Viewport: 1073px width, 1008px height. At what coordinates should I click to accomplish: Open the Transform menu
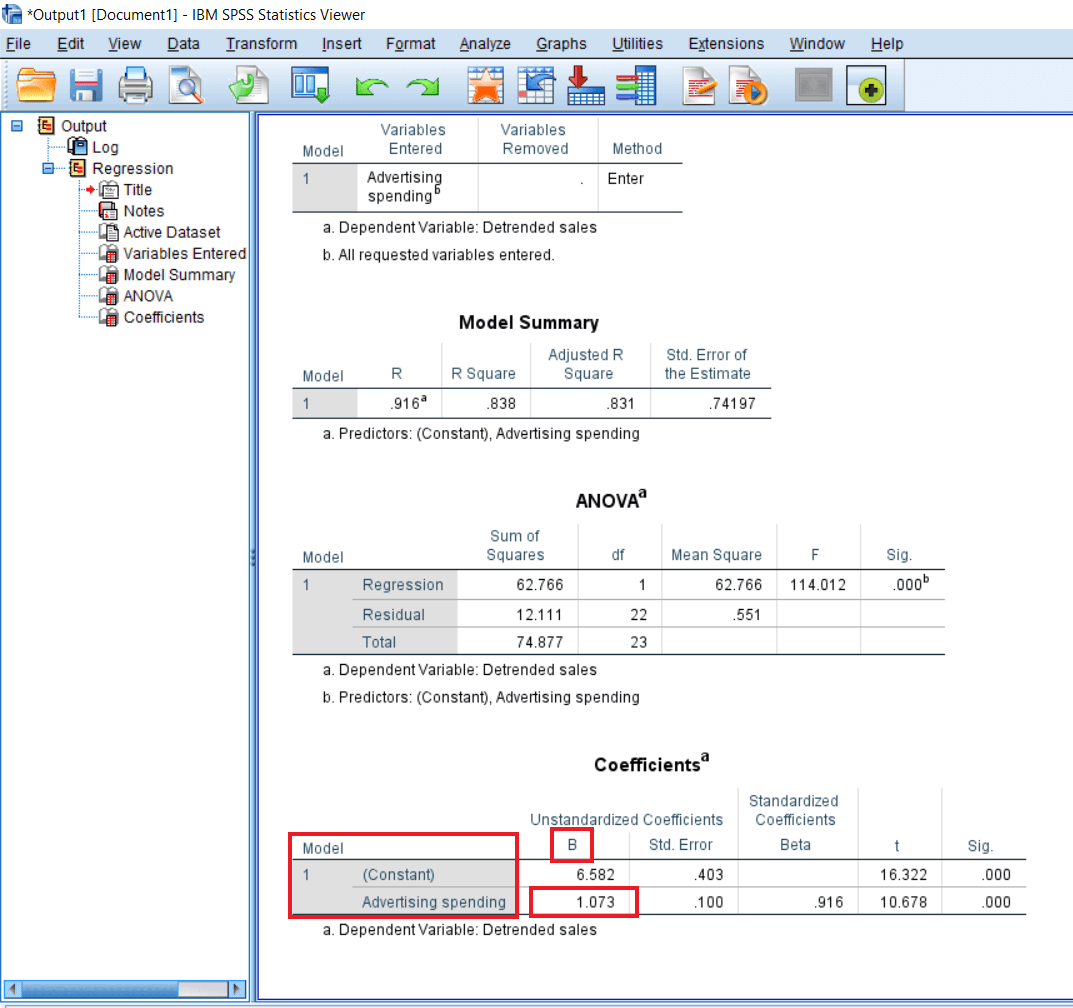261,44
